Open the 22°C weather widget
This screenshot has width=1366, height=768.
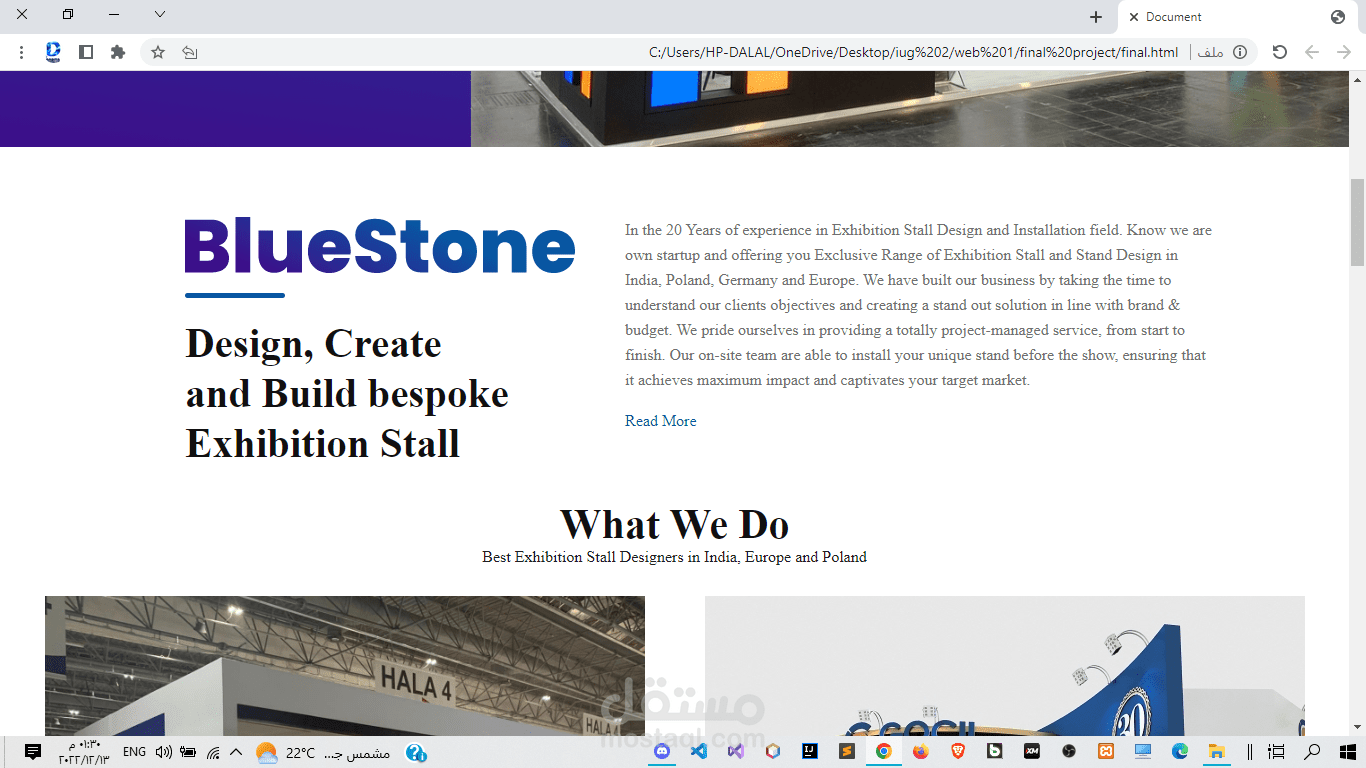[322, 752]
